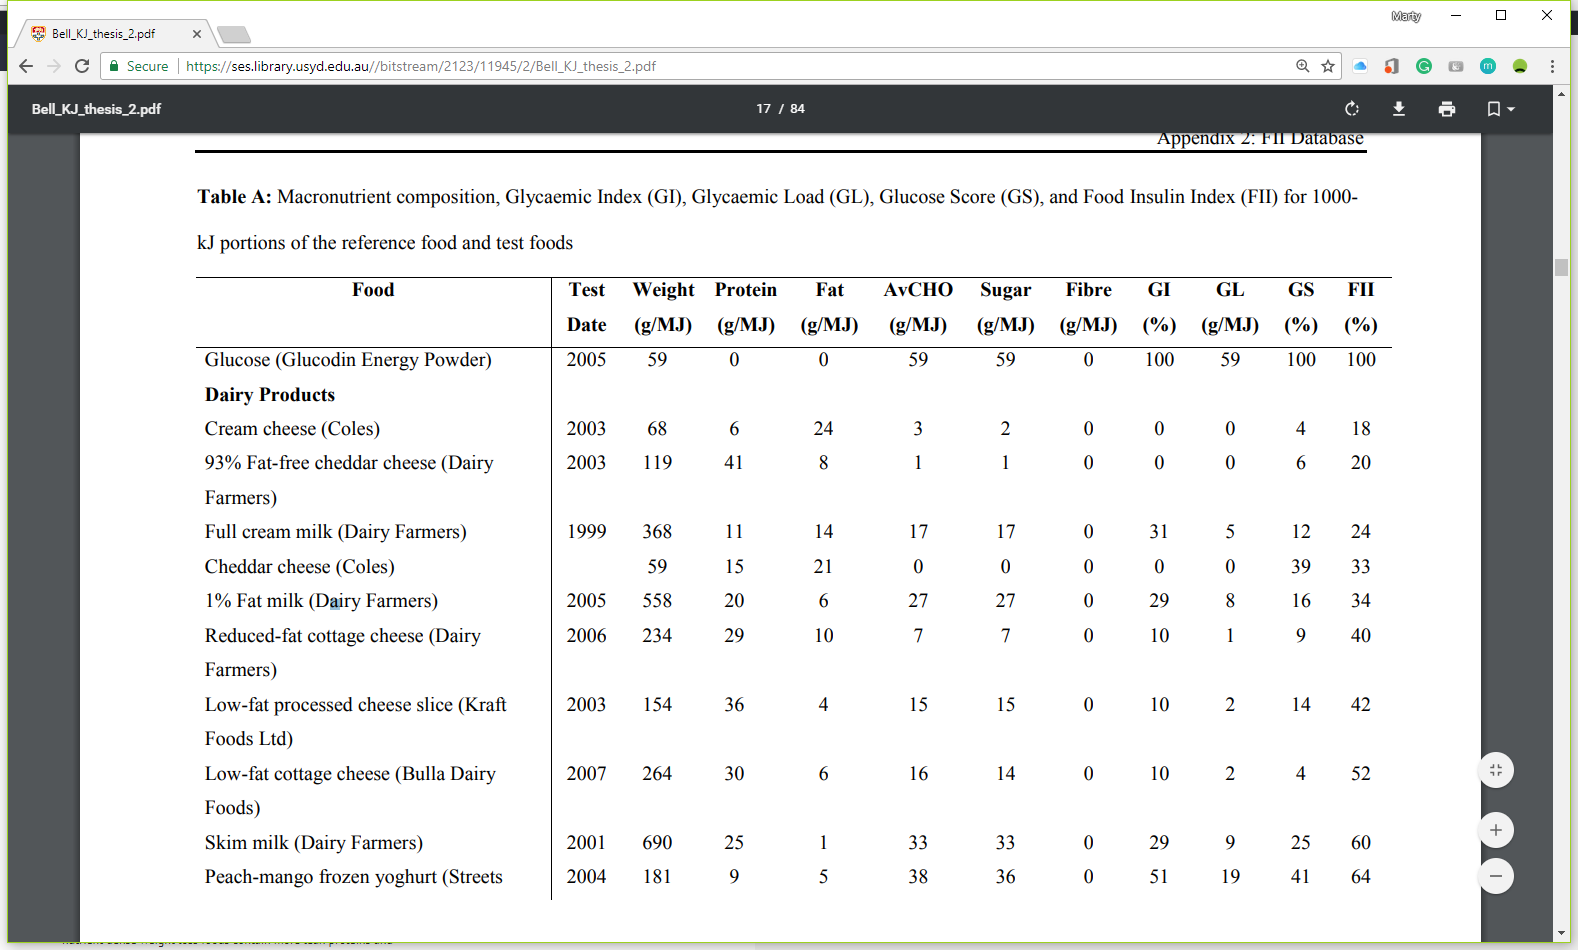Viewport: 1578px width, 950px height.
Task: Click the address bar URL
Action: point(420,66)
